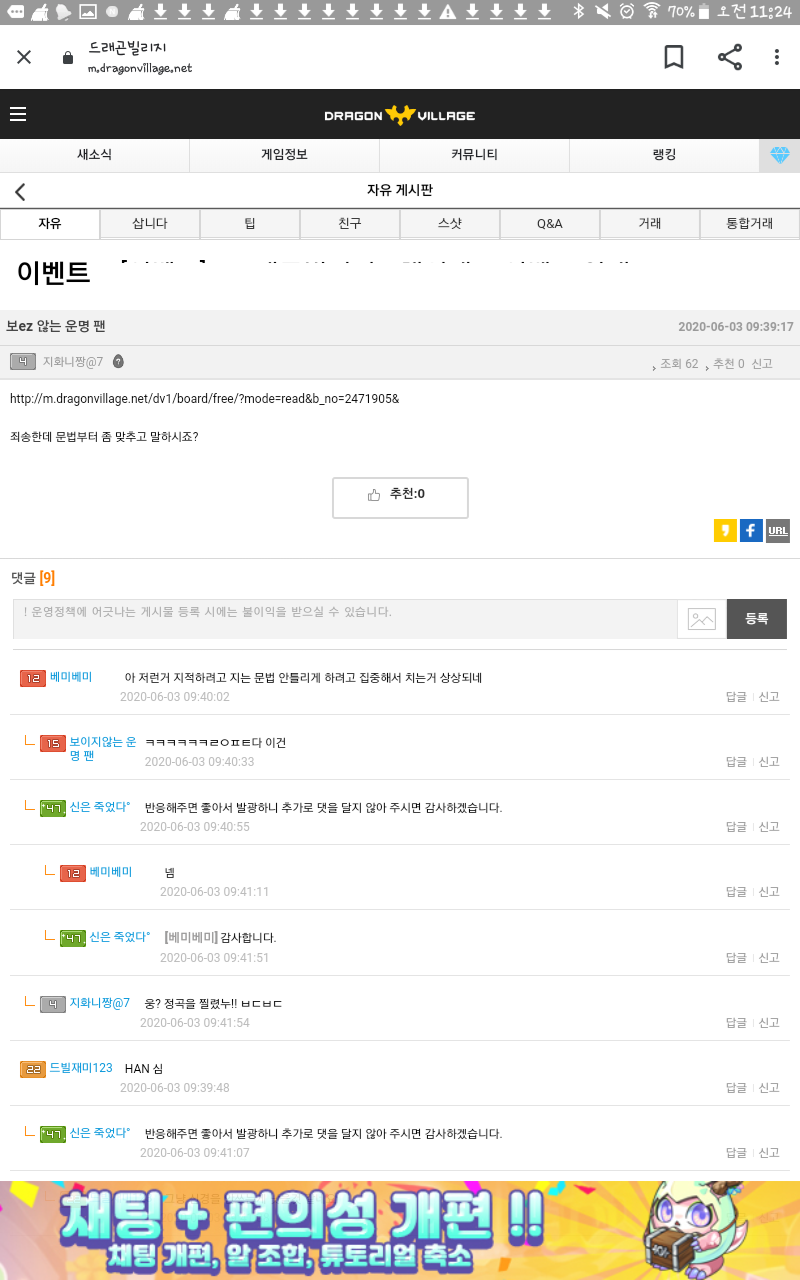Attach an image to the comment
800x1280 pixels.
pyautogui.click(x=701, y=619)
